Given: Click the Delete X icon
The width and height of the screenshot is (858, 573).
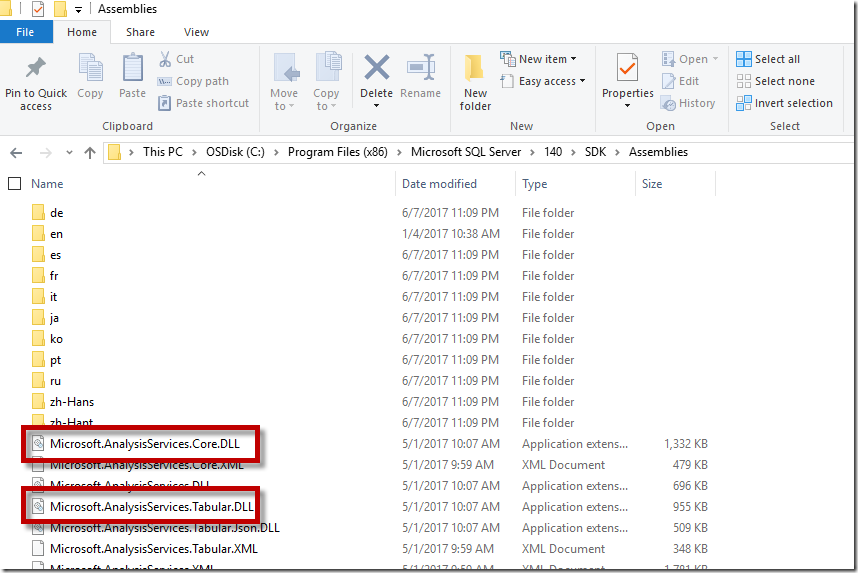Looking at the screenshot, I should pos(377,67).
